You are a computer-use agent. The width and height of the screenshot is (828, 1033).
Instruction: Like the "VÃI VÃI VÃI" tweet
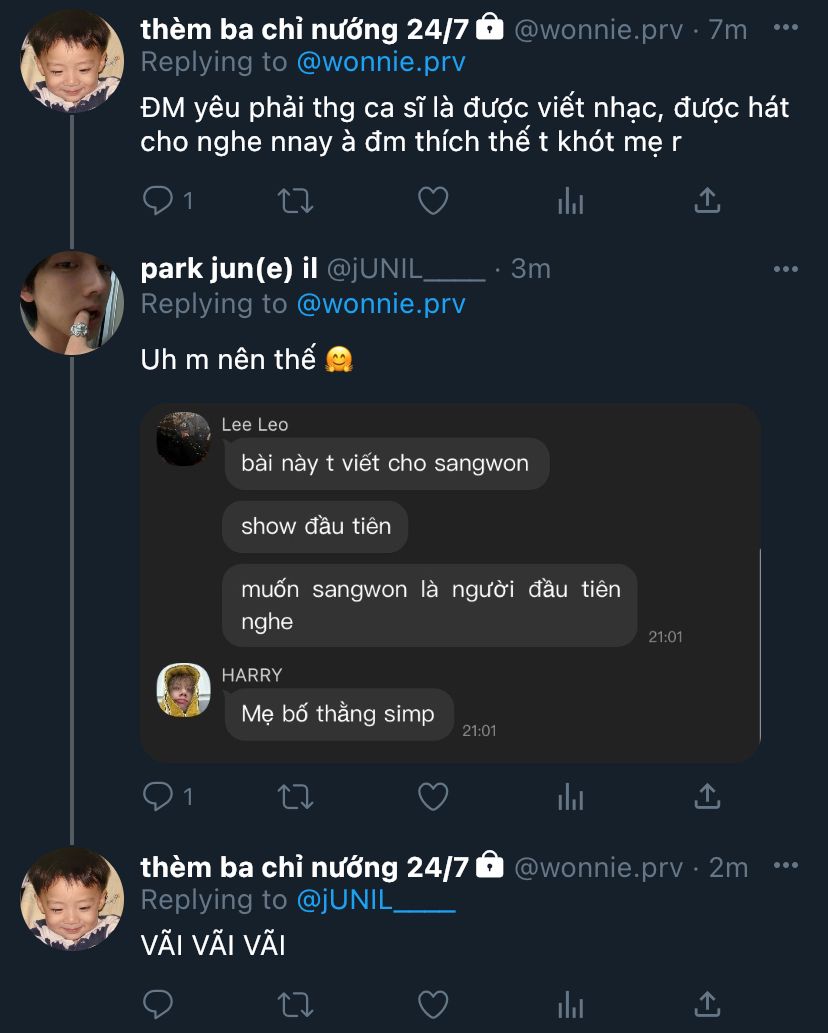(x=432, y=1003)
